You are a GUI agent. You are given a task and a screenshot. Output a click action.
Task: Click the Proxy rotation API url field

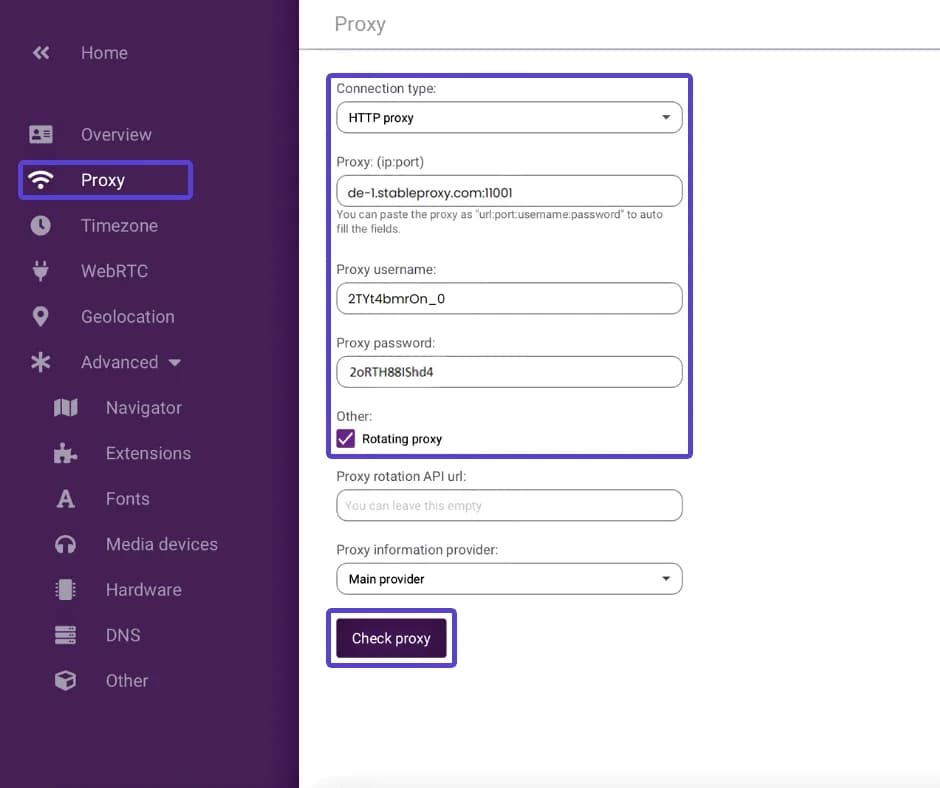click(509, 506)
